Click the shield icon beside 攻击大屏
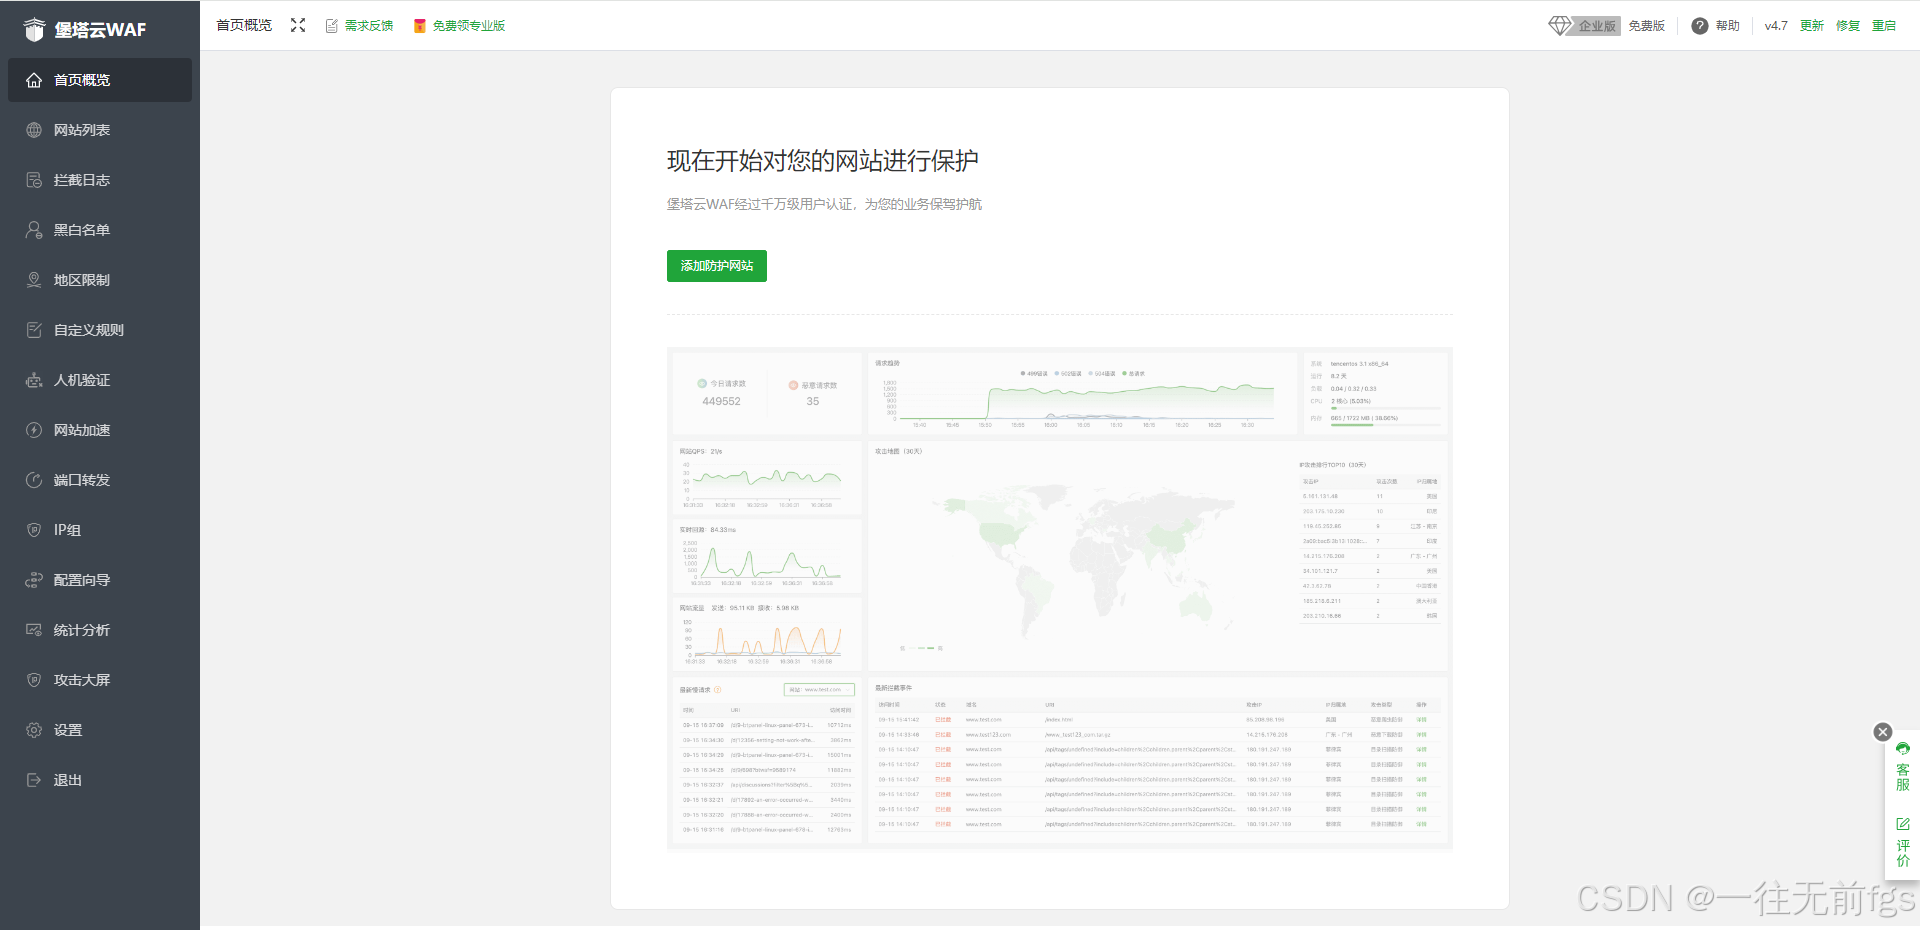This screenshot has height=930, width=1920. coord(34,680)
